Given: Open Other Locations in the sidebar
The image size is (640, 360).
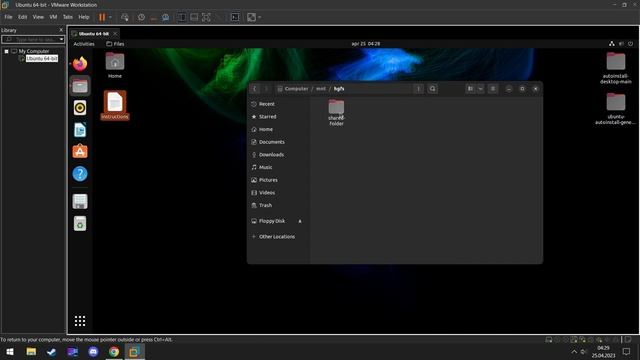Looking at the screenshot, I should coord(279,237).
